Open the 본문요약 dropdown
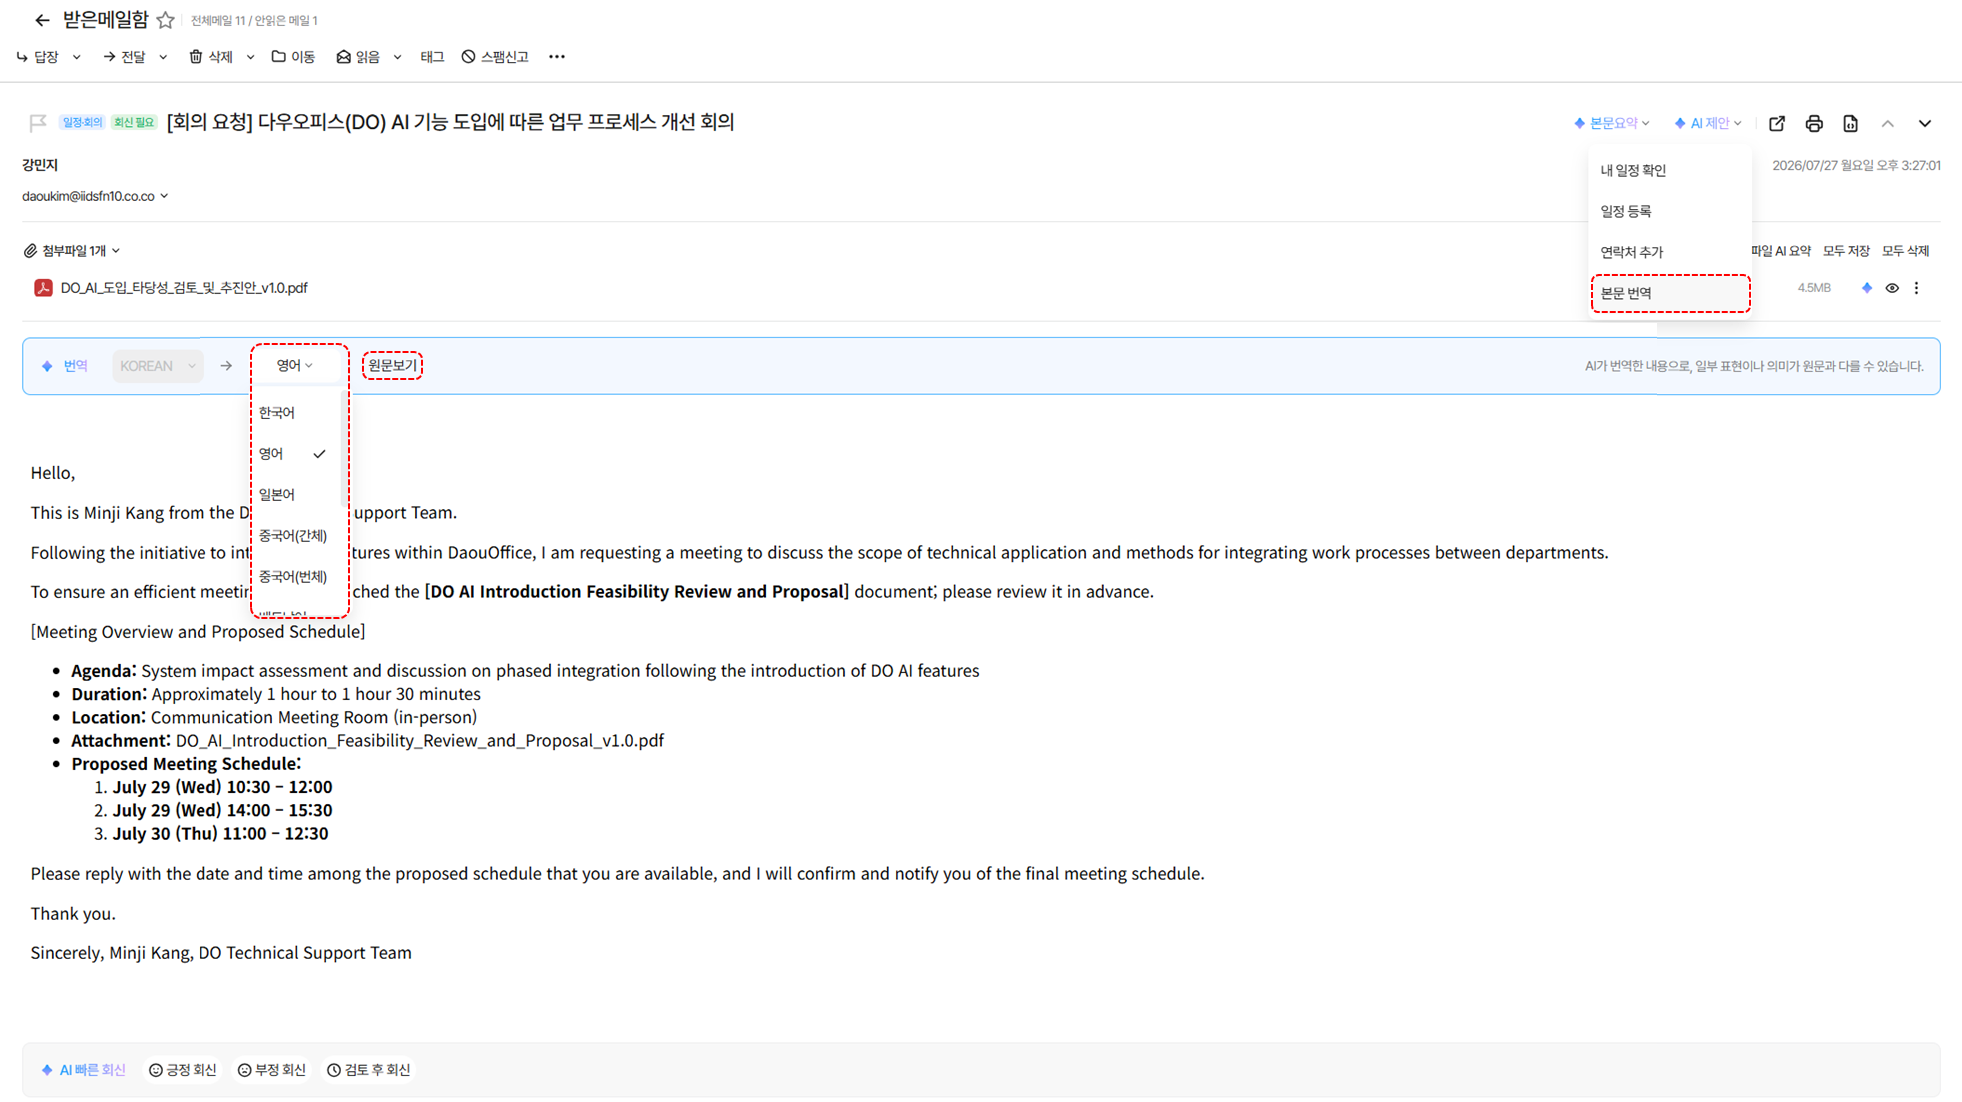This screenshot has width=1962, height=1102. coord(1612,123)
